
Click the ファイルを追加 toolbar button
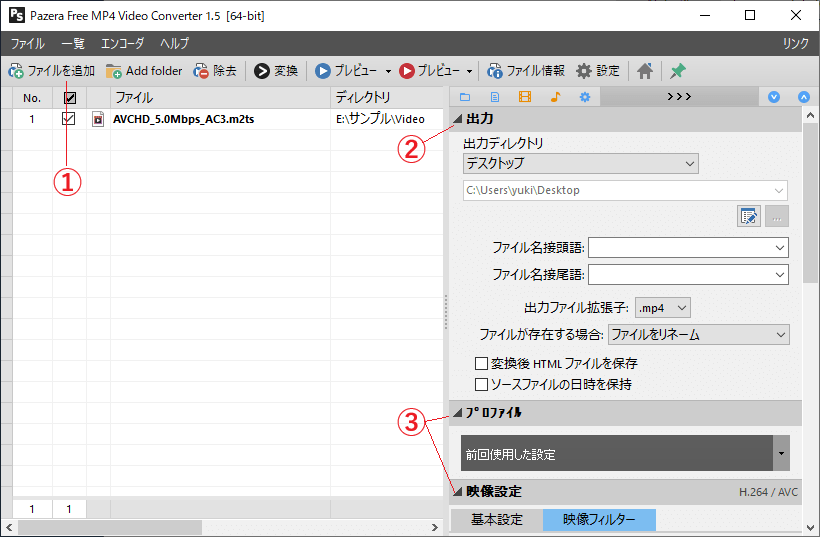[51, 71]
